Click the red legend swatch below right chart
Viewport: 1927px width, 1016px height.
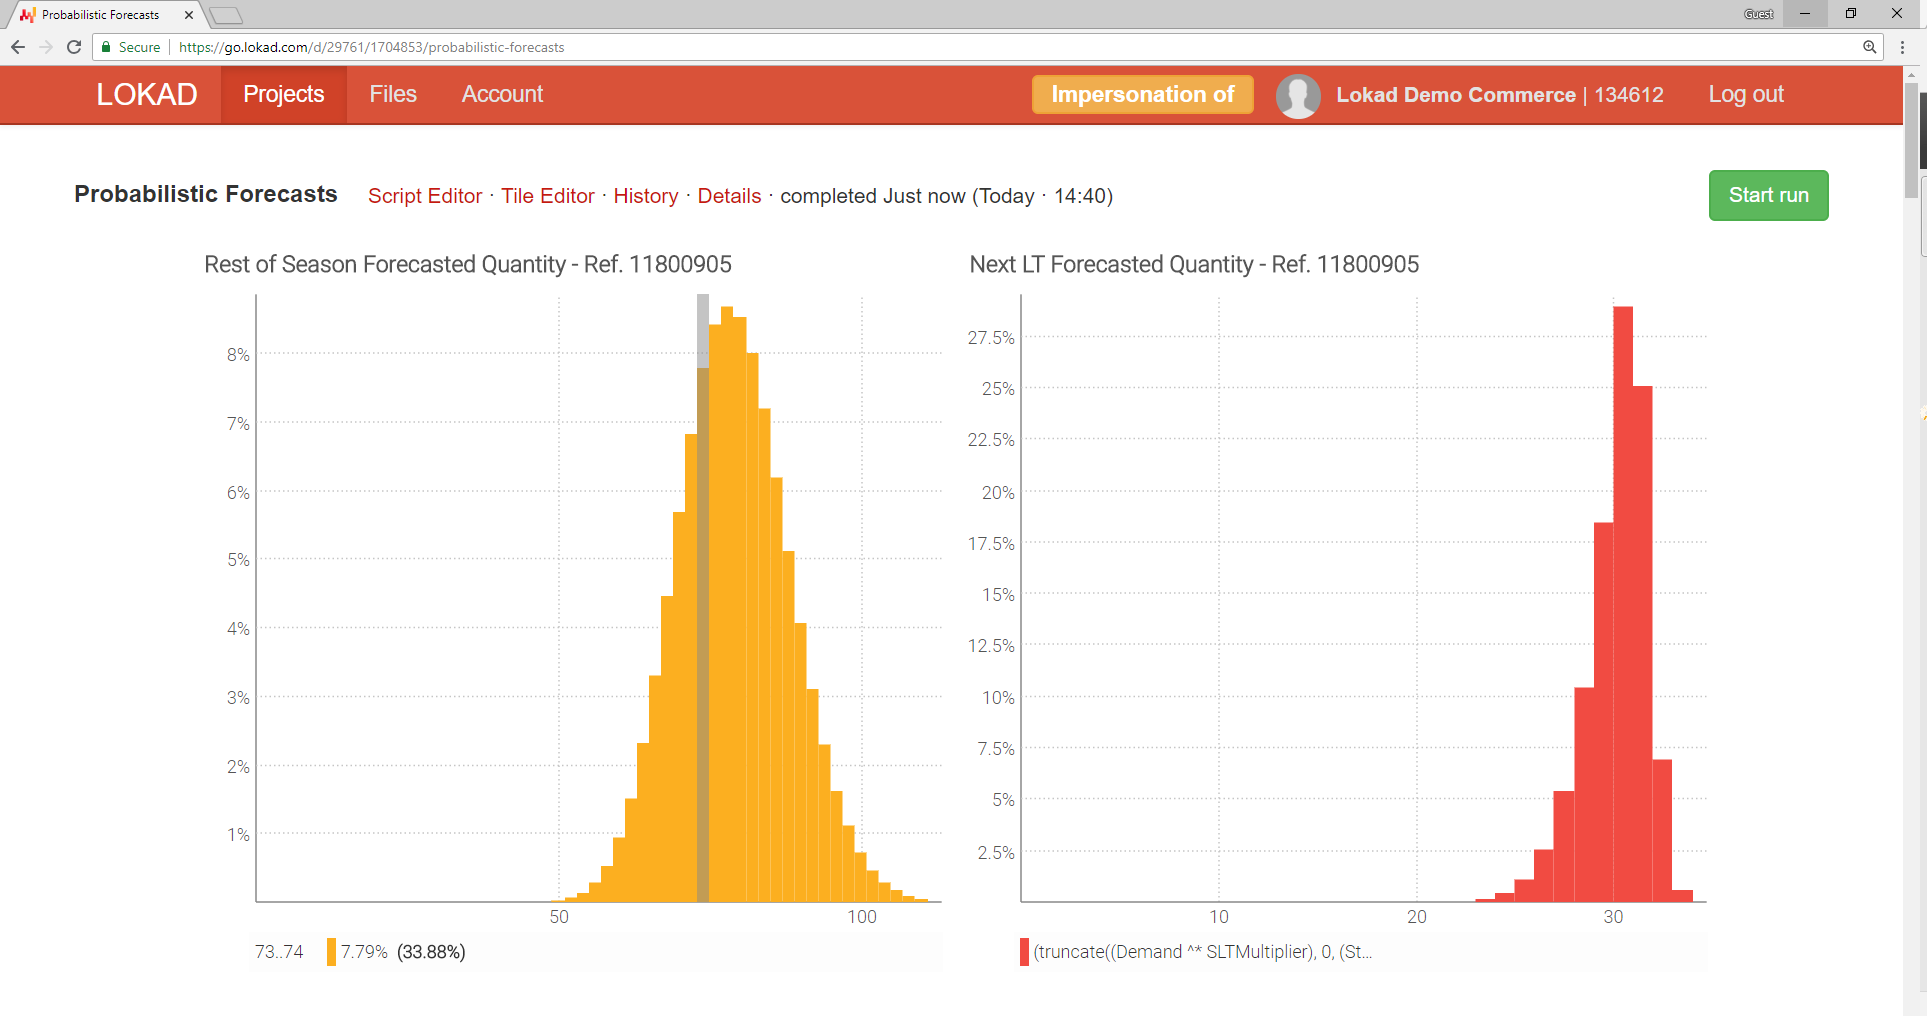coord(1023,952)
